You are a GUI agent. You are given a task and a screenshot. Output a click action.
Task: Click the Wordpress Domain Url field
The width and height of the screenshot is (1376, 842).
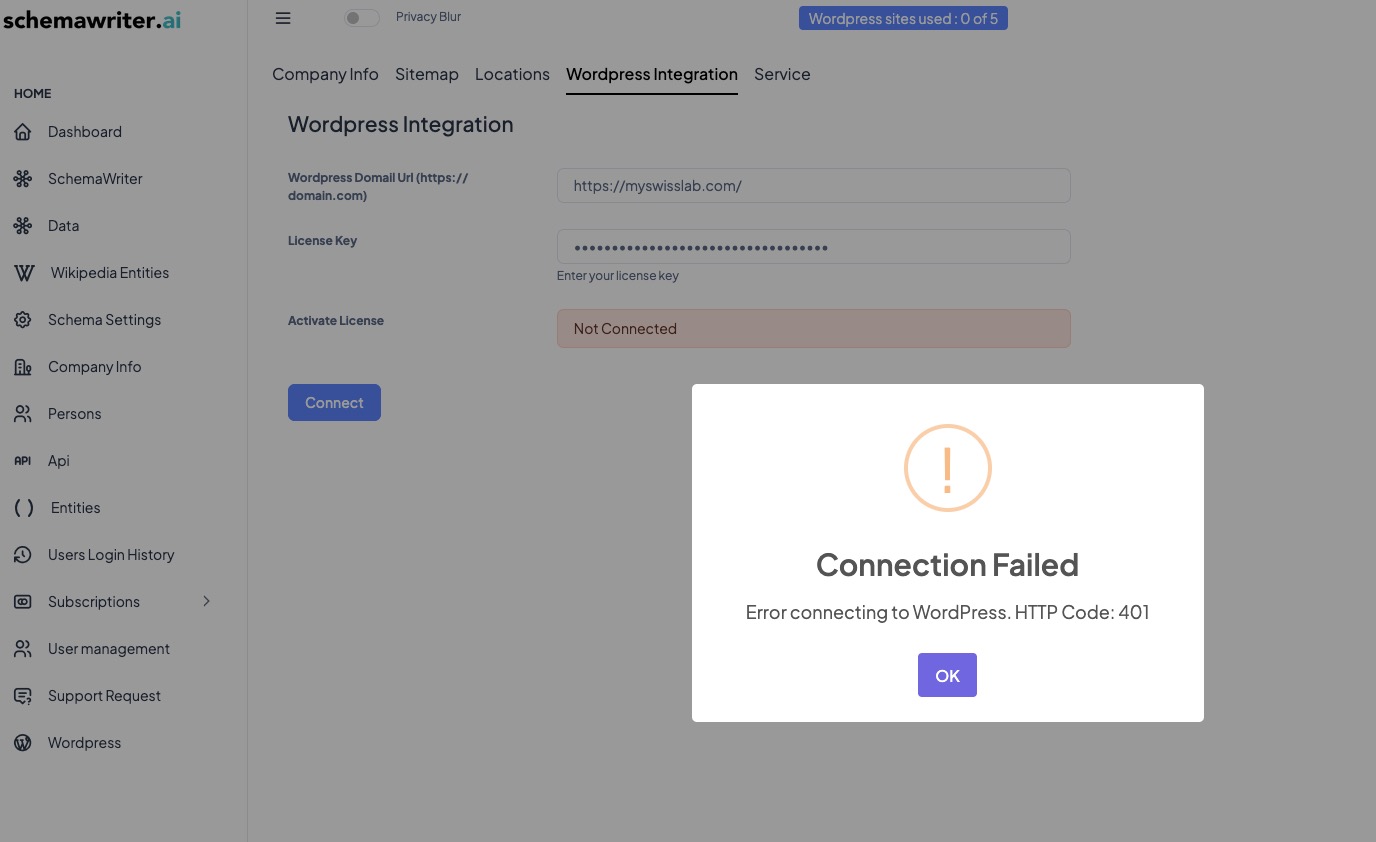813,186
